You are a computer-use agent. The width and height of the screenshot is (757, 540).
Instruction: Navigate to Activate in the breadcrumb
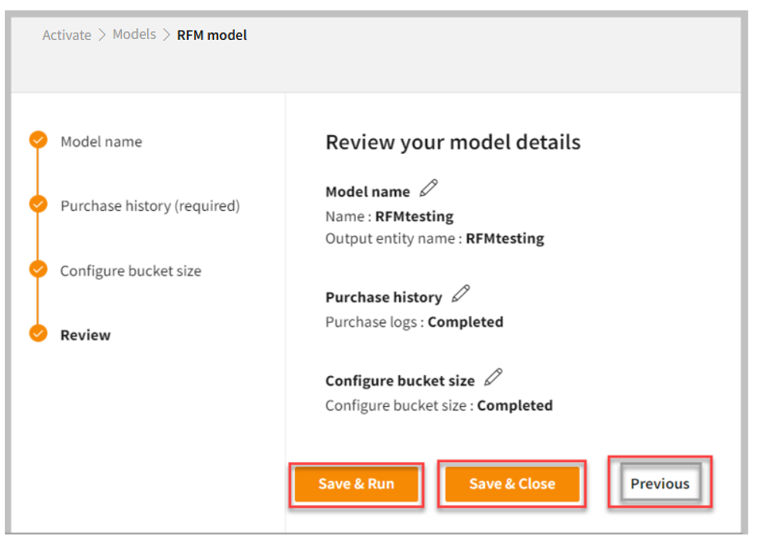click(x=67, y=35)
